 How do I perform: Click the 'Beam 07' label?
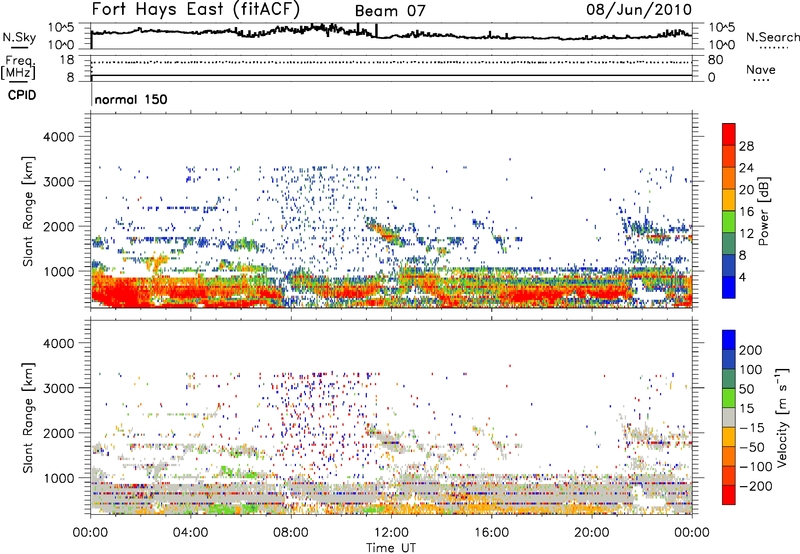[x=390, y=11]
